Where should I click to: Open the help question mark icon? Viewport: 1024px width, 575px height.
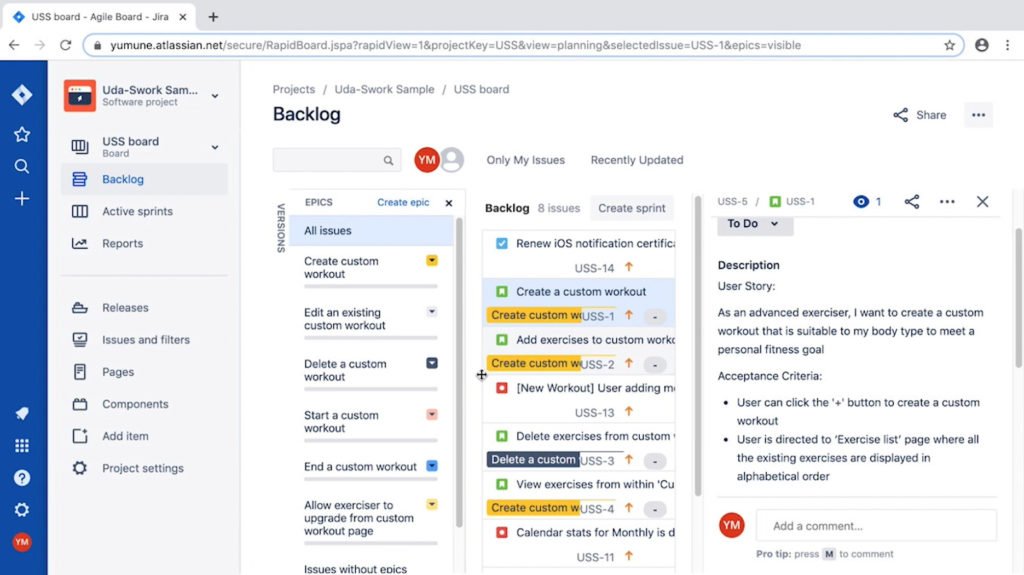(x=22, y=478)
